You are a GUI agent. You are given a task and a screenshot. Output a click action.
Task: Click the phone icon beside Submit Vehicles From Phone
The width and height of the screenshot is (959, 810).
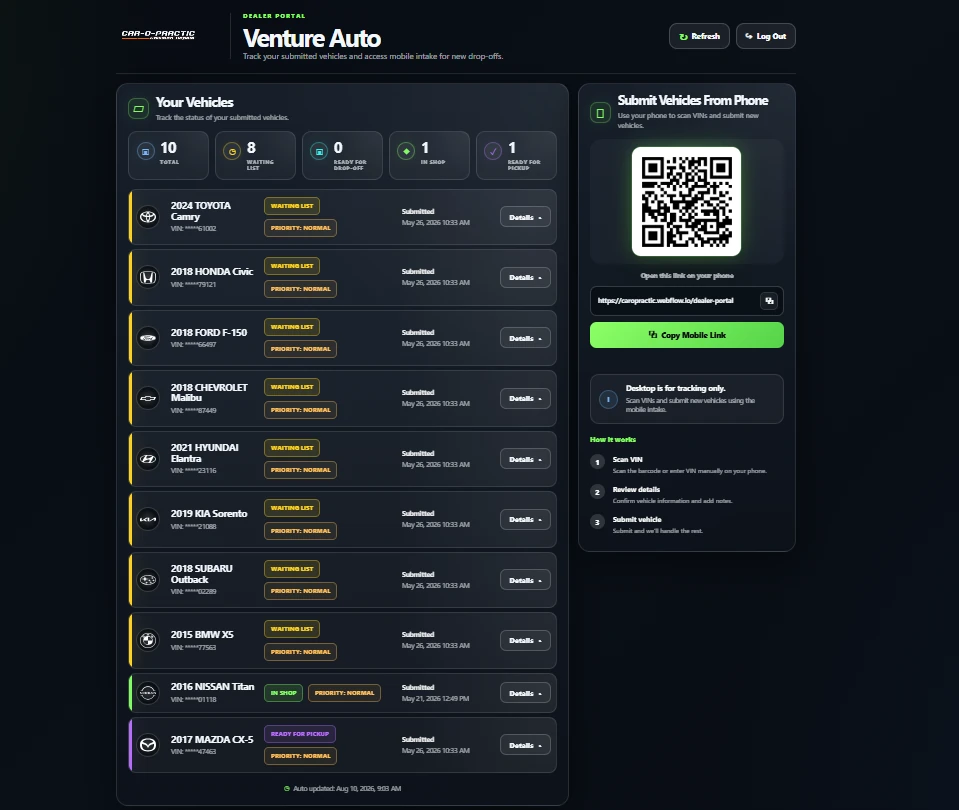click(x=600, y=113)
